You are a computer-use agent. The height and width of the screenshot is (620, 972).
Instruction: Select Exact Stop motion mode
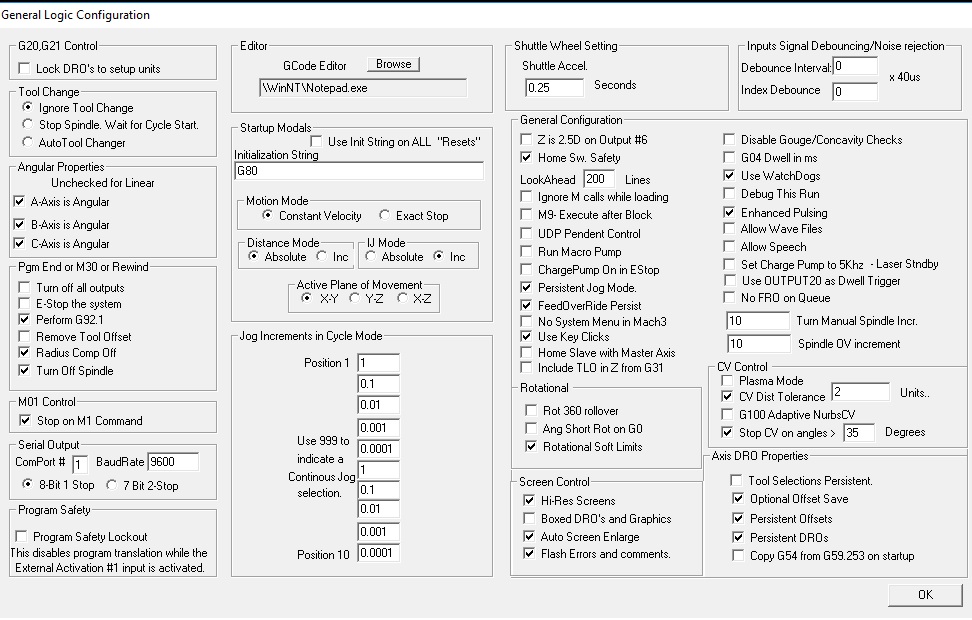[384, 215]
